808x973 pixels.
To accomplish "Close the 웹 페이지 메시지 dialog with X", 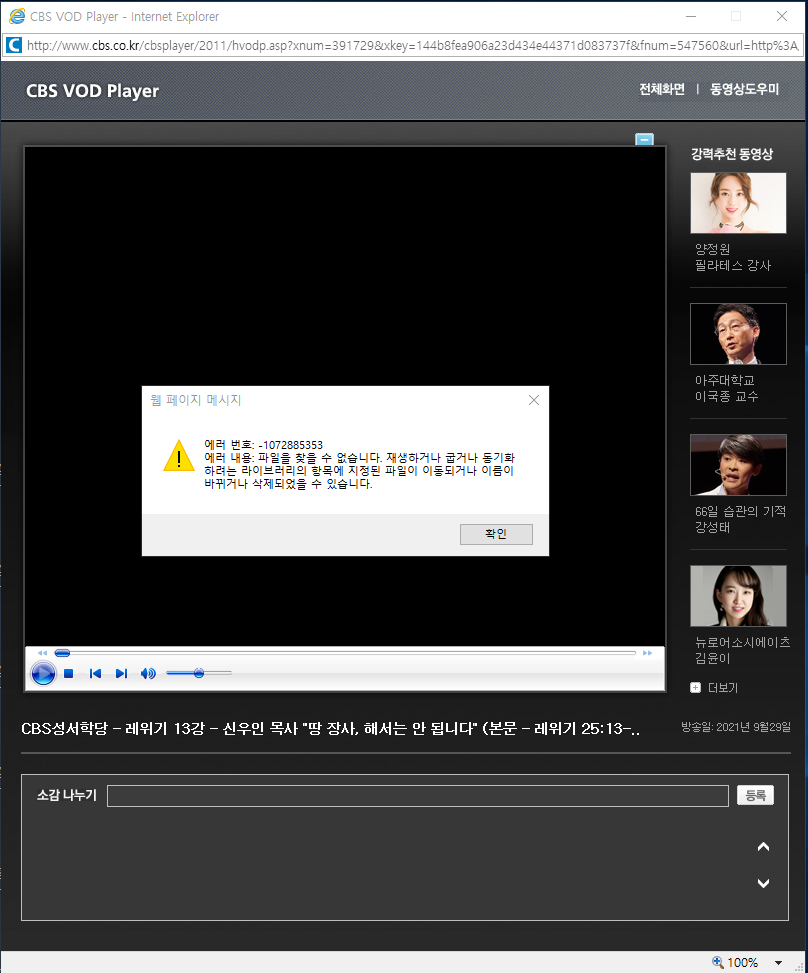I will point(533,400).
